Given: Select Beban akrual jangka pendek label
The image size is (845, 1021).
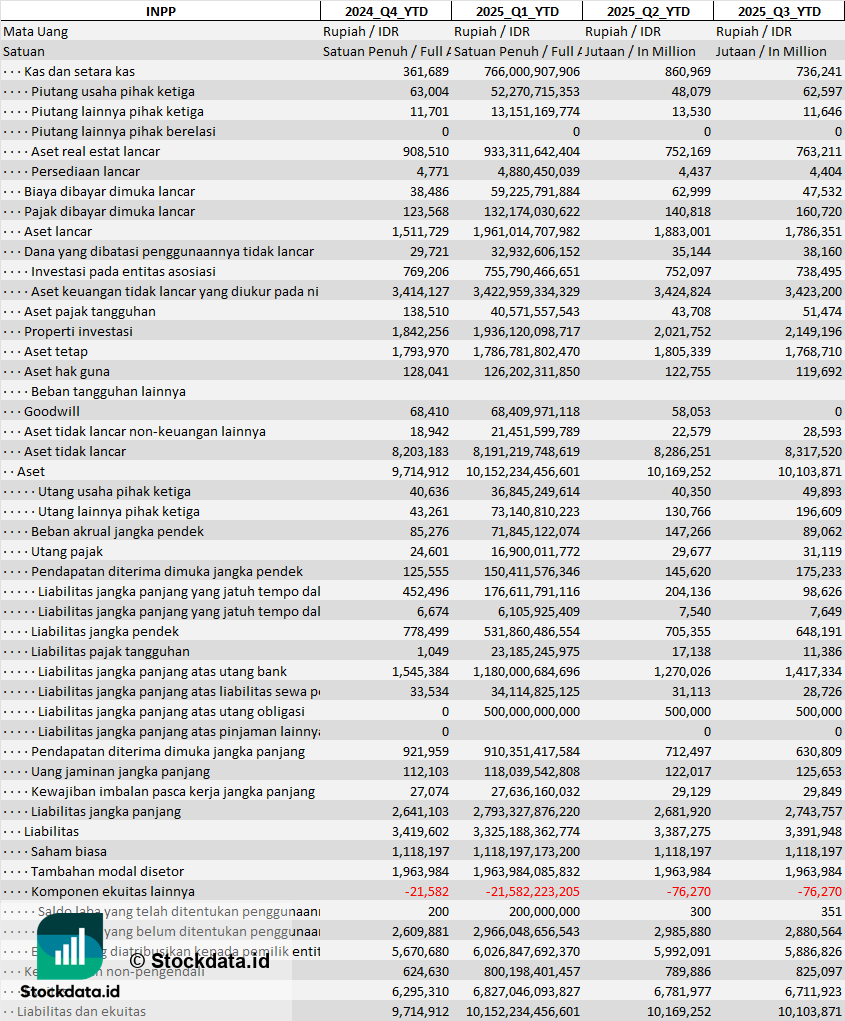Looking at the screenshot, I should tap(117, 532).
